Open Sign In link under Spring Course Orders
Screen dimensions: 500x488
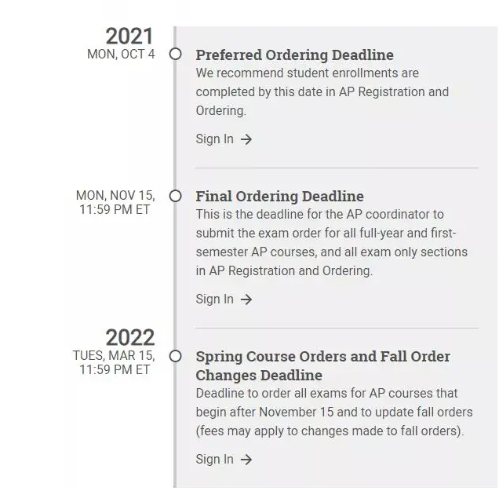(224, 459)
